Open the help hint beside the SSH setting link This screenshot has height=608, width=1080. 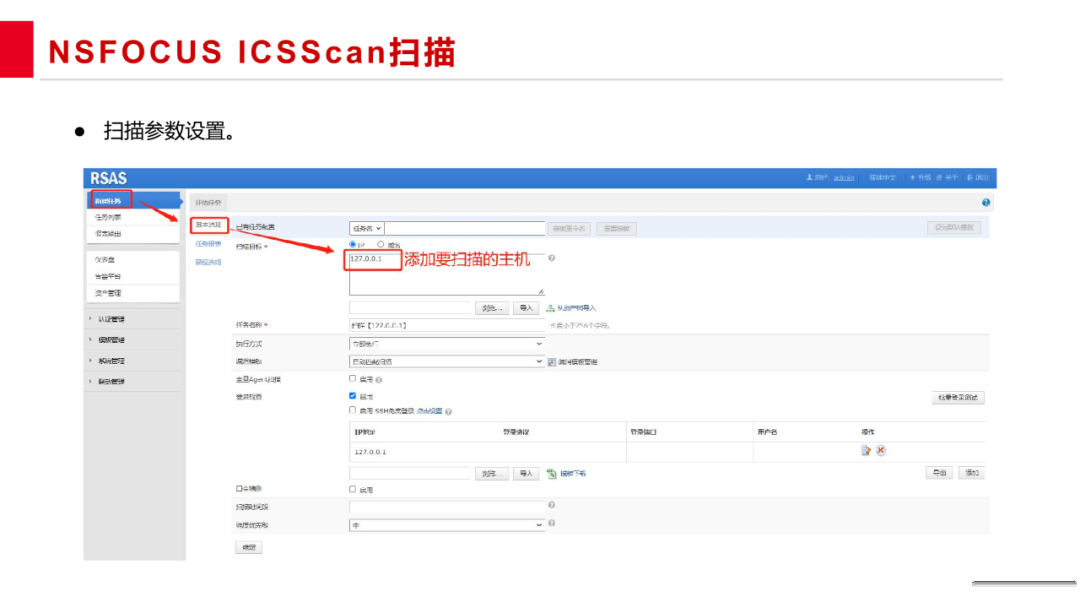click(448, 412)
